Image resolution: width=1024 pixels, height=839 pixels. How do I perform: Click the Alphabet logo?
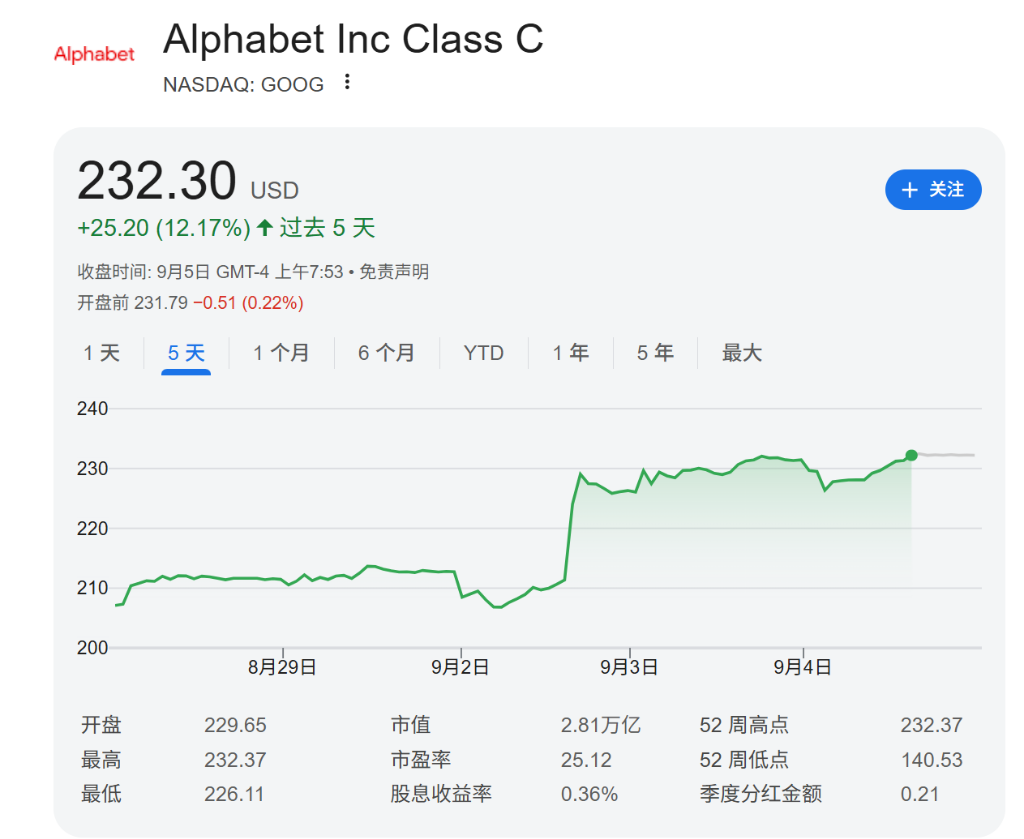[x=94, y=54]
